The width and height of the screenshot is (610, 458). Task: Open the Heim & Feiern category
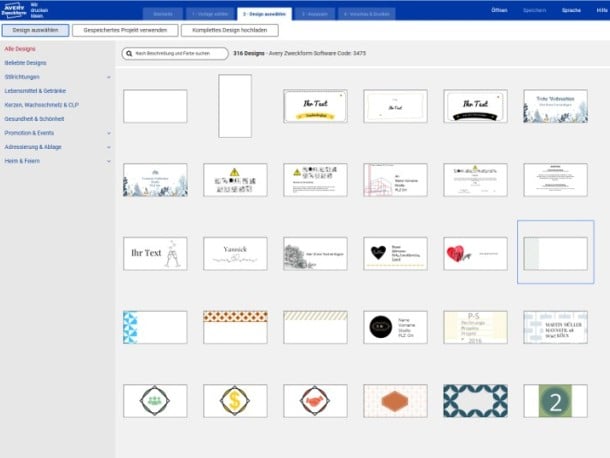click(x=22, y=161)
